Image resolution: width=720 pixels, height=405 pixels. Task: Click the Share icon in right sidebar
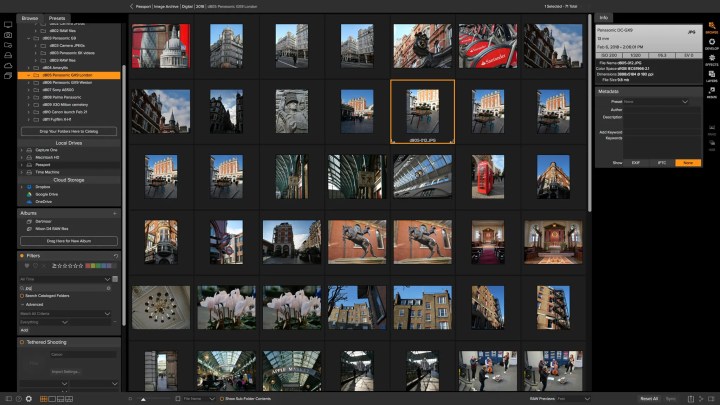click(x=712, y=145)
